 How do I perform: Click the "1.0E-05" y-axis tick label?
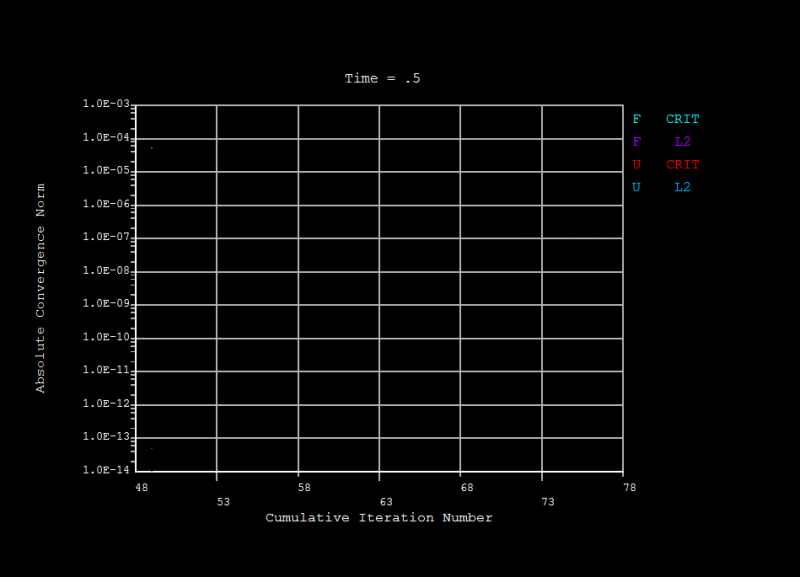[106, 170]
